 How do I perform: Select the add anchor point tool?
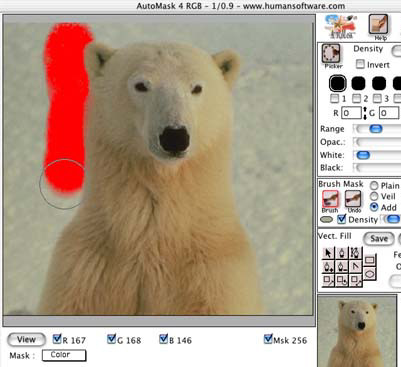[328, 267]
